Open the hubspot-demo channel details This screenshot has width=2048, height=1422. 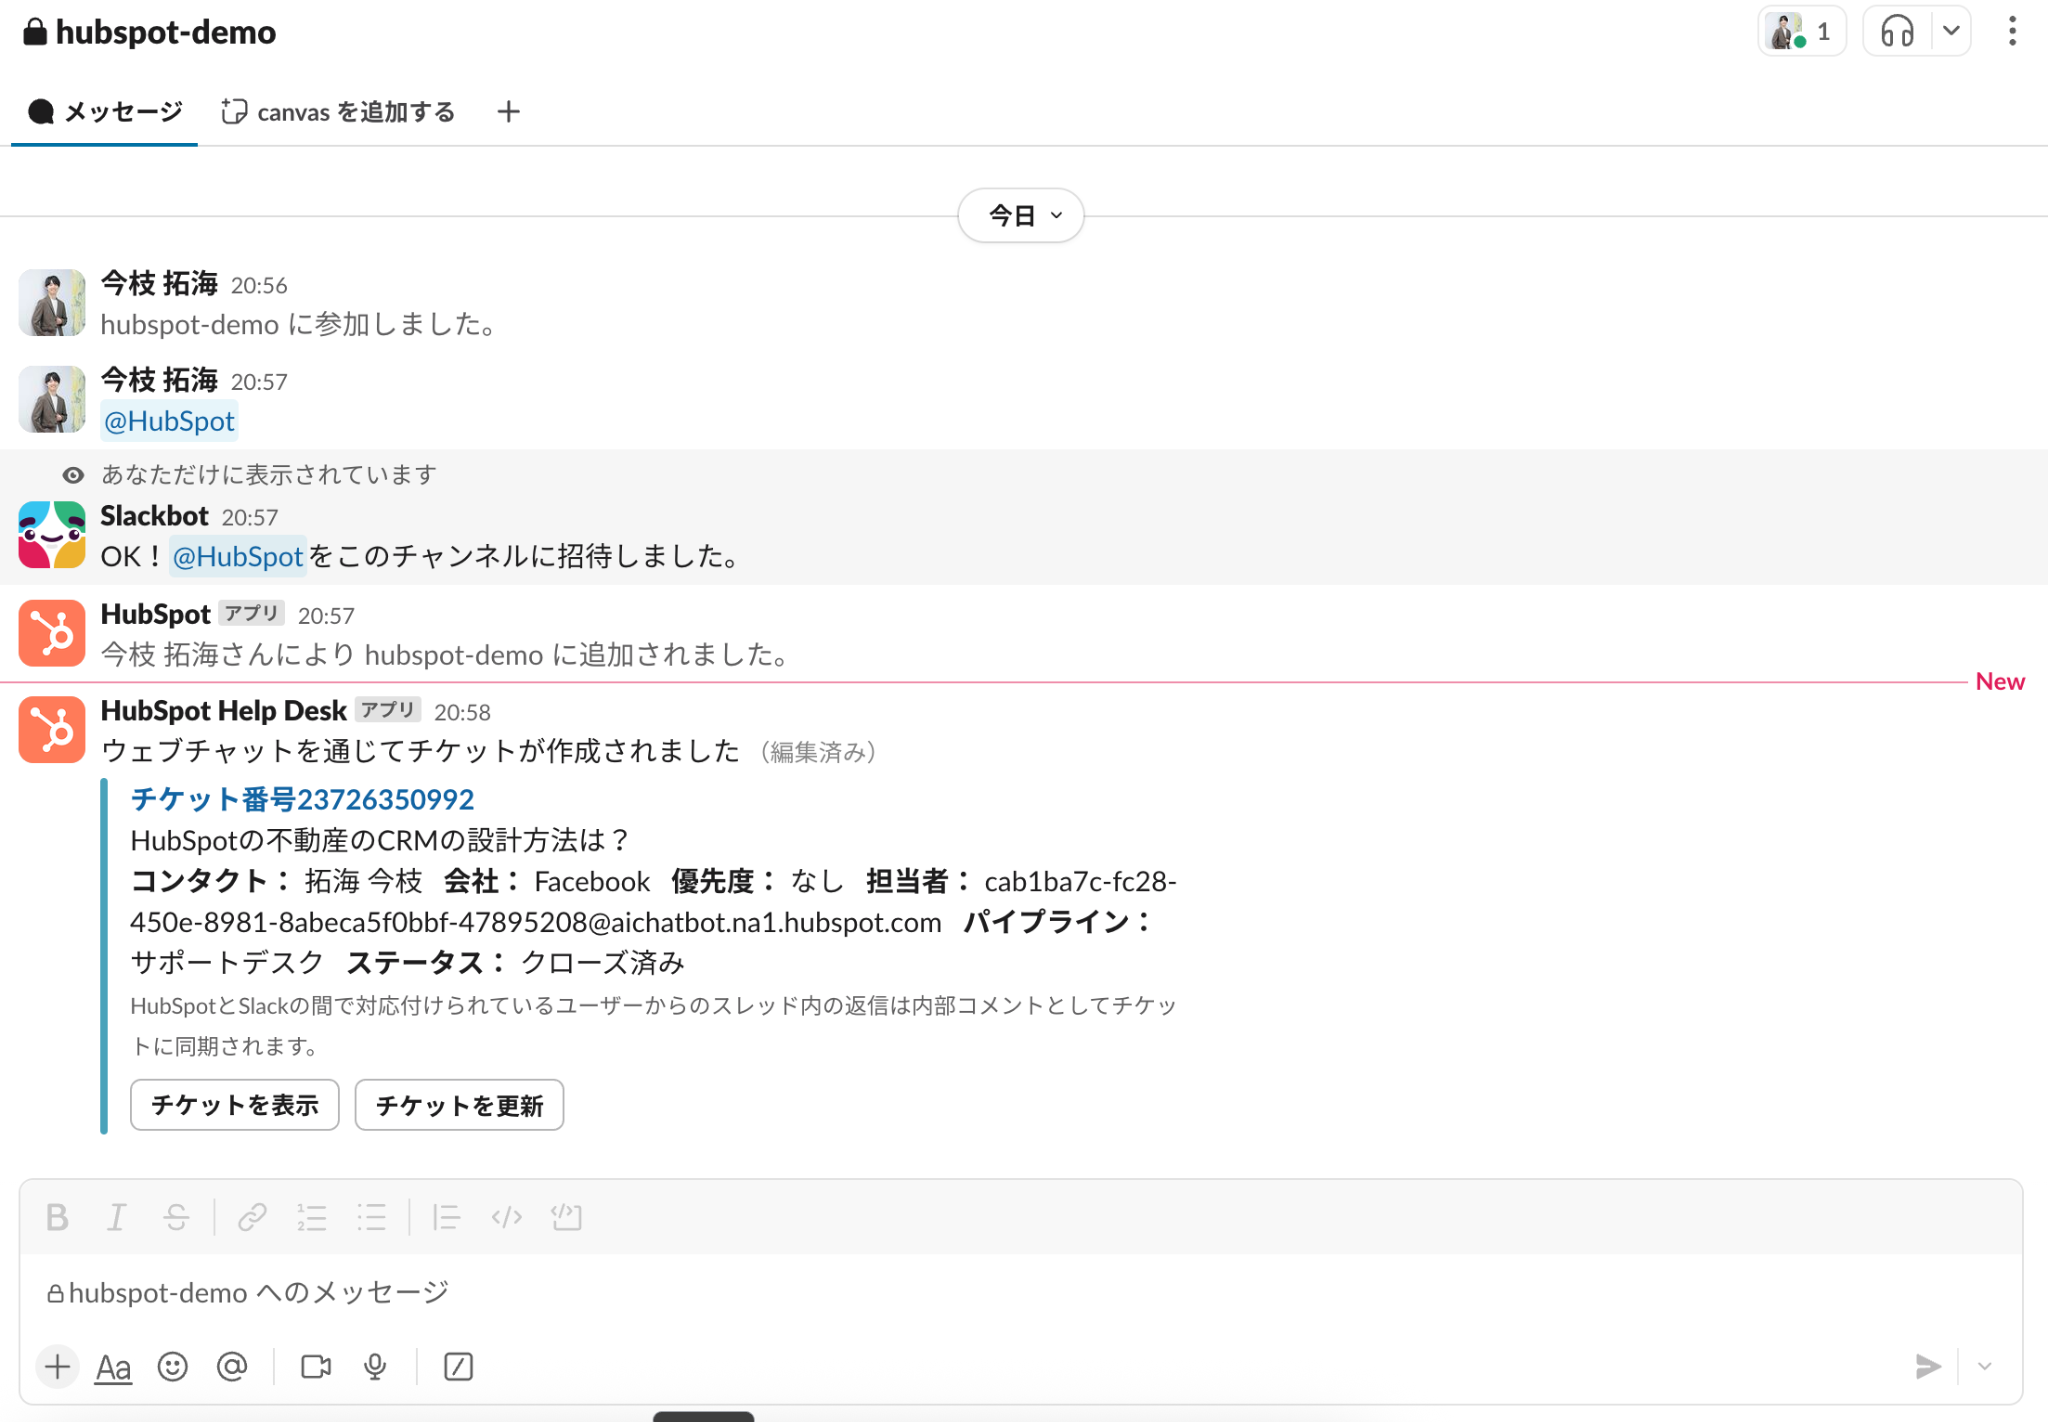pyautogui.click(x=150, y=32)
